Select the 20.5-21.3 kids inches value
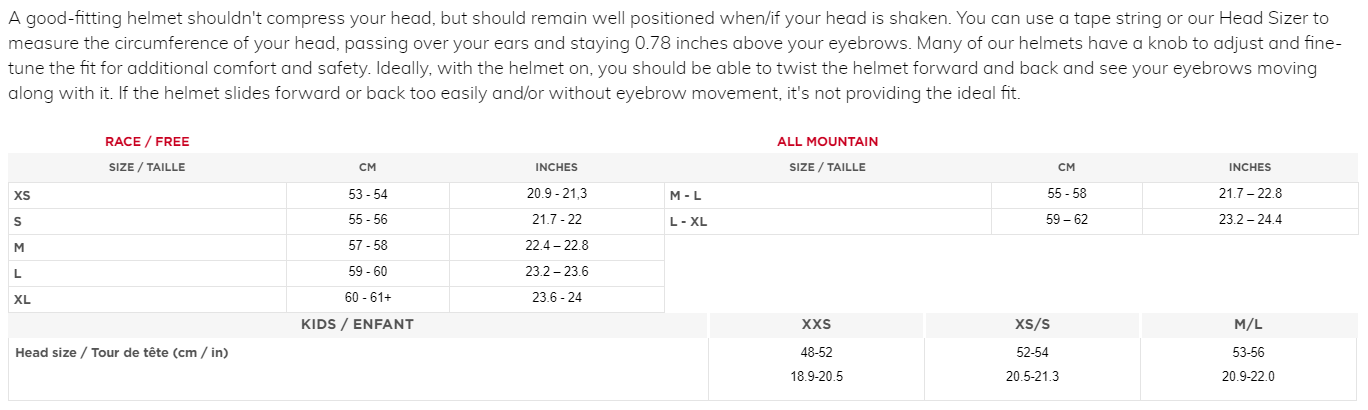 coord(1032,377)
